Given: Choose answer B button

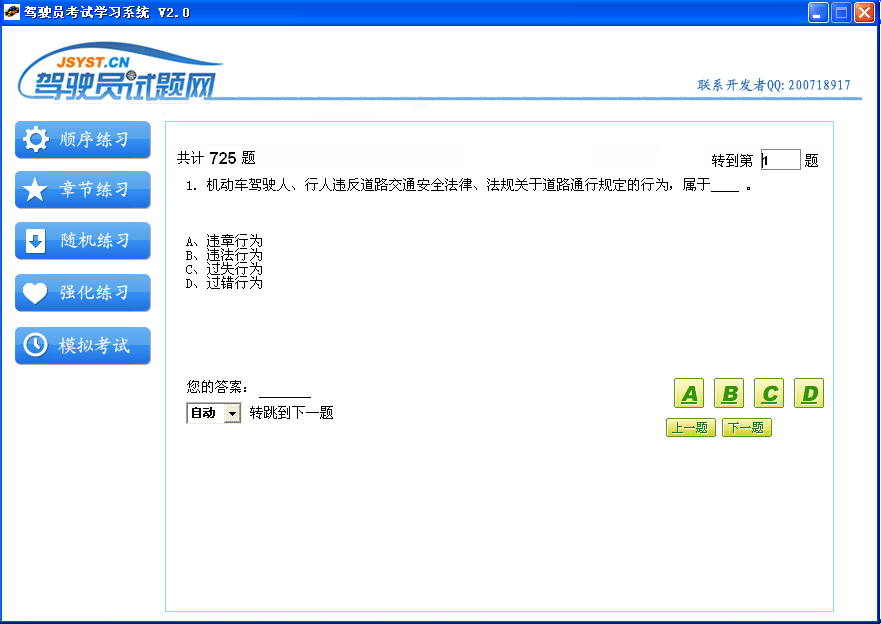Looking at the screenshot, I should (x=729, y=393).
